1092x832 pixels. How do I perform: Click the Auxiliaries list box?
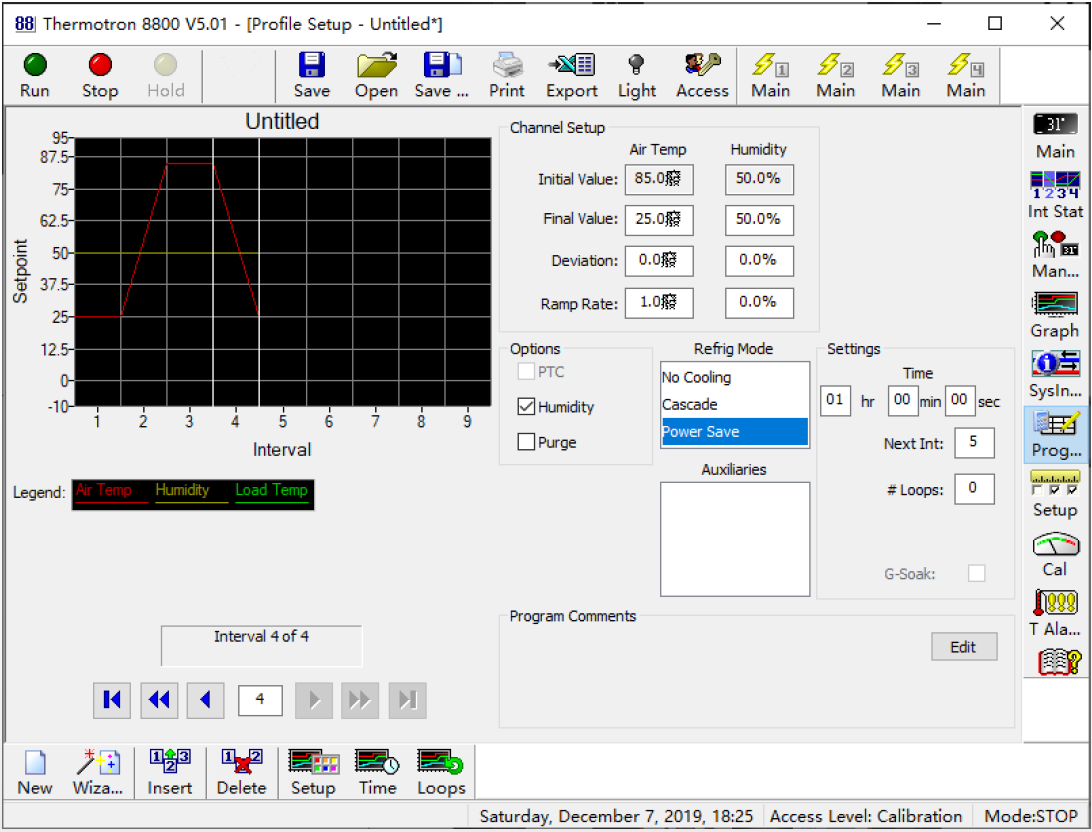click(x=735, y=539)
